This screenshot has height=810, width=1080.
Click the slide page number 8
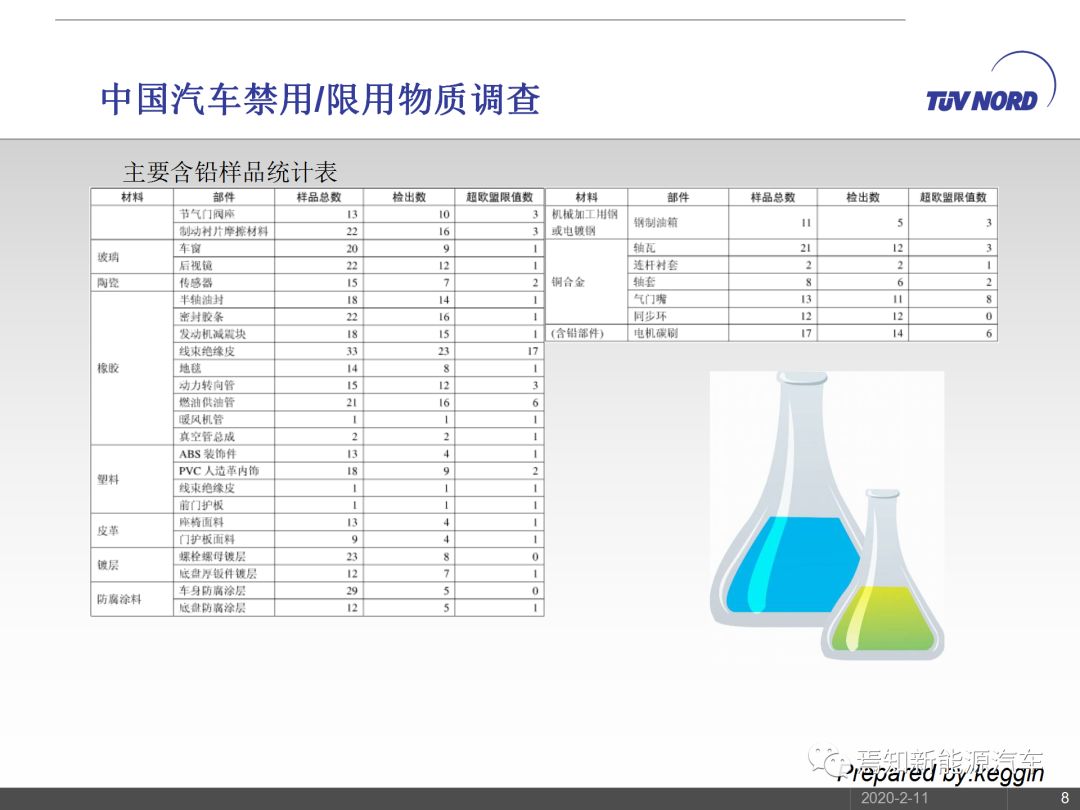pyautogui.click(x=1064, y=798)
